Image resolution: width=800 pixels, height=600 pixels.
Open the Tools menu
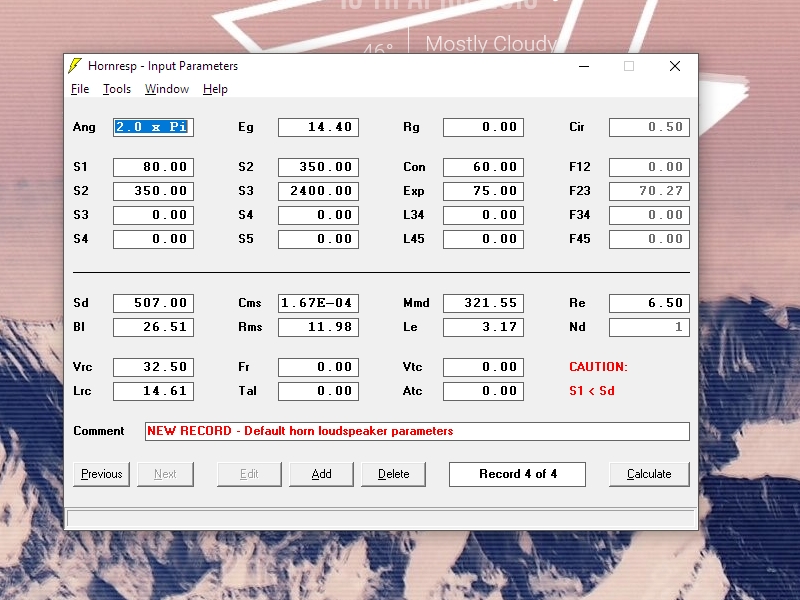pyautogui.click(x=117, y=89)
